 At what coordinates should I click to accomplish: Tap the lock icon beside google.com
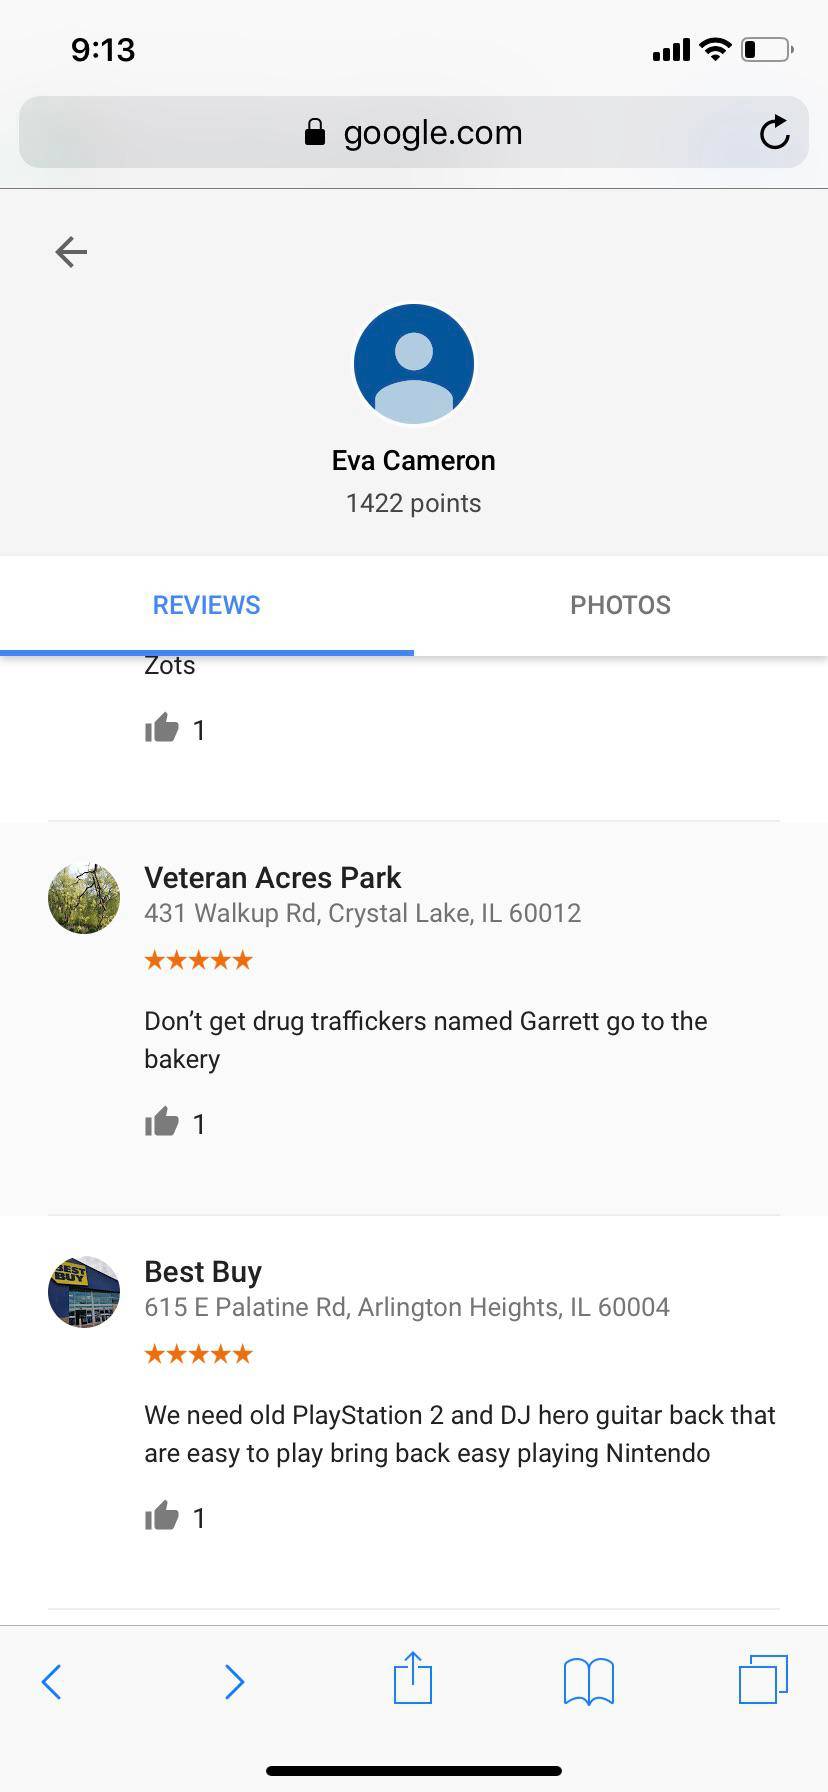coord(315,132)
